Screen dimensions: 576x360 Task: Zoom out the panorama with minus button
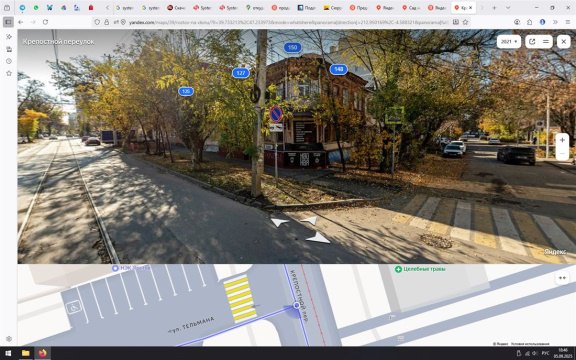pyautogui.click(x=562, y=153)
